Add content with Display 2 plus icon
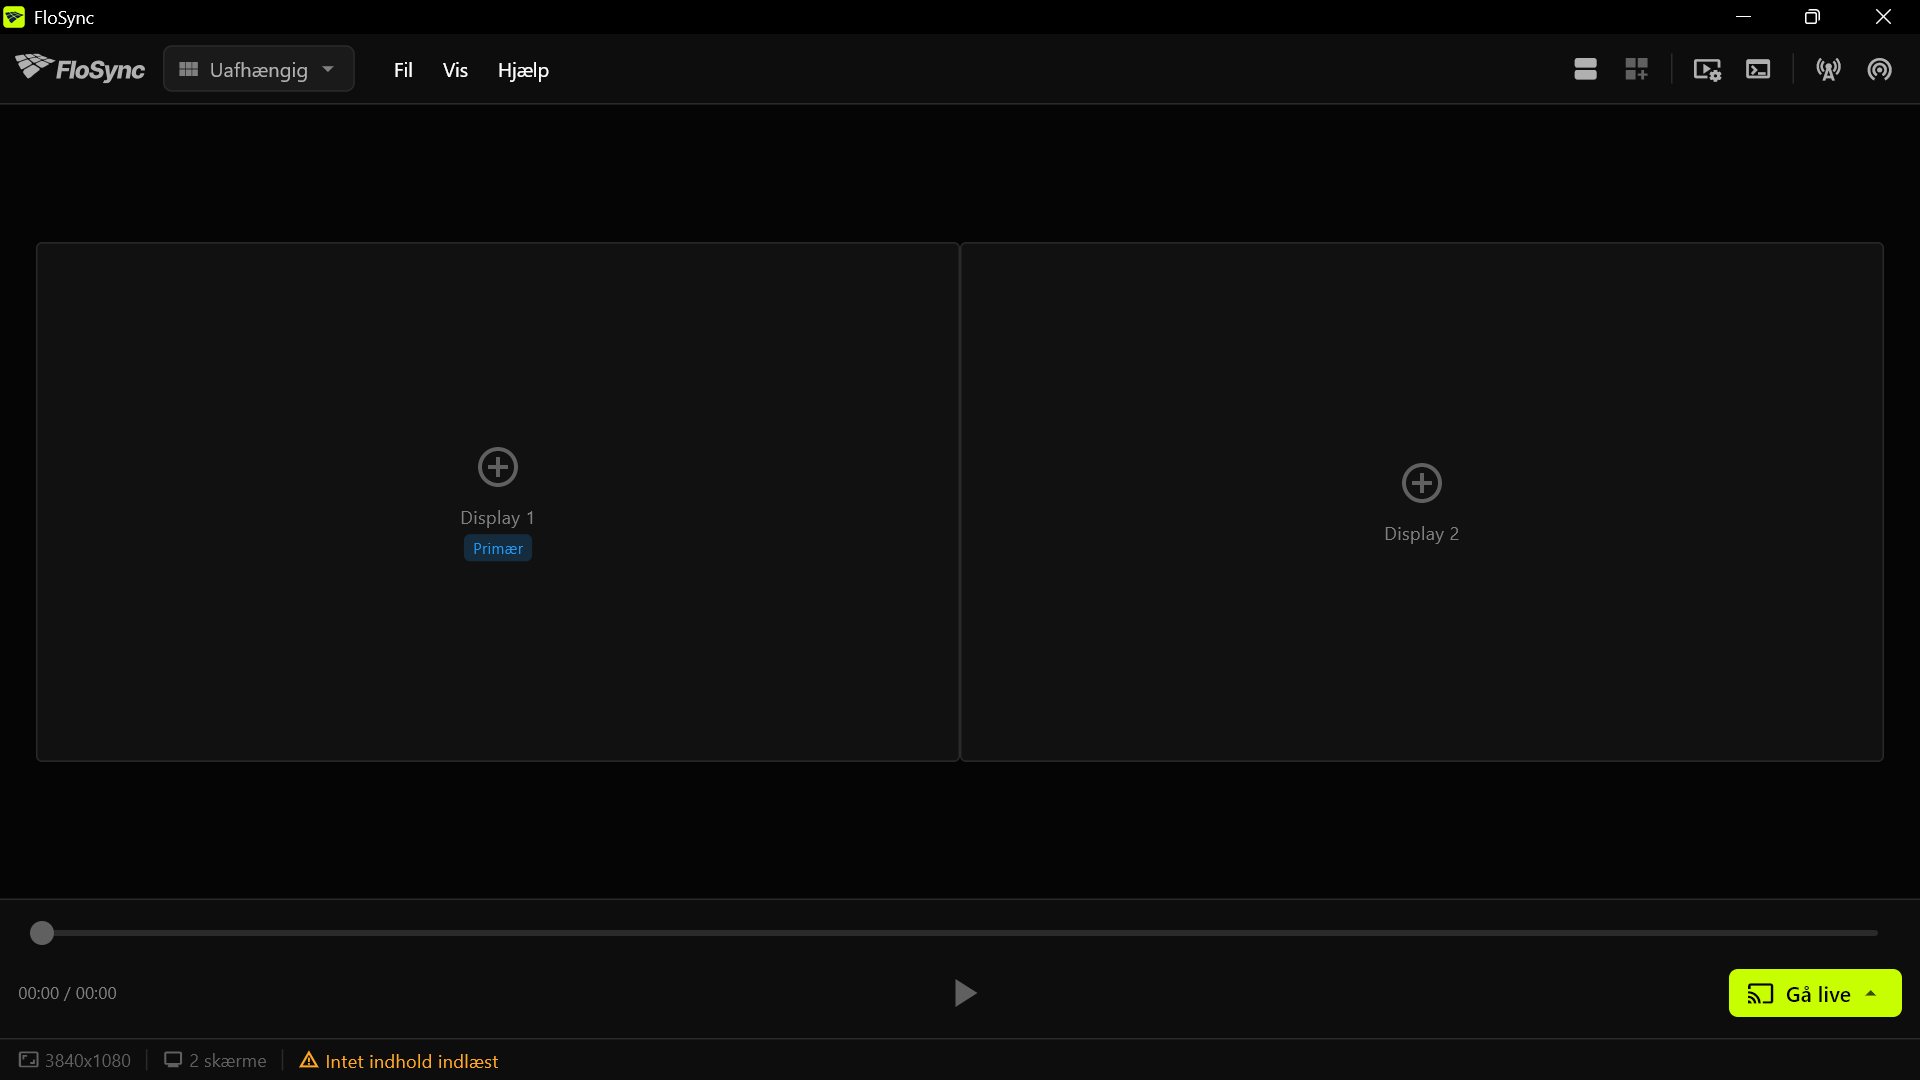This screenshot has width=1920, height=1080. click(1422, 483)
